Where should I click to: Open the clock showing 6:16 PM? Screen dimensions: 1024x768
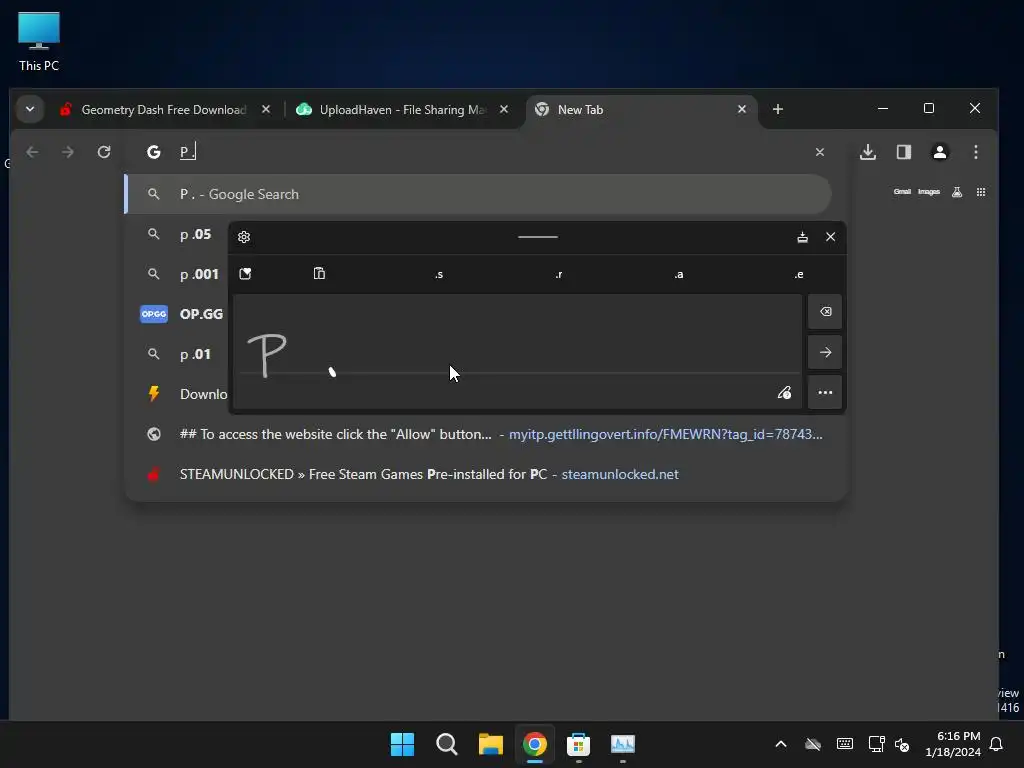coord(953,744)
